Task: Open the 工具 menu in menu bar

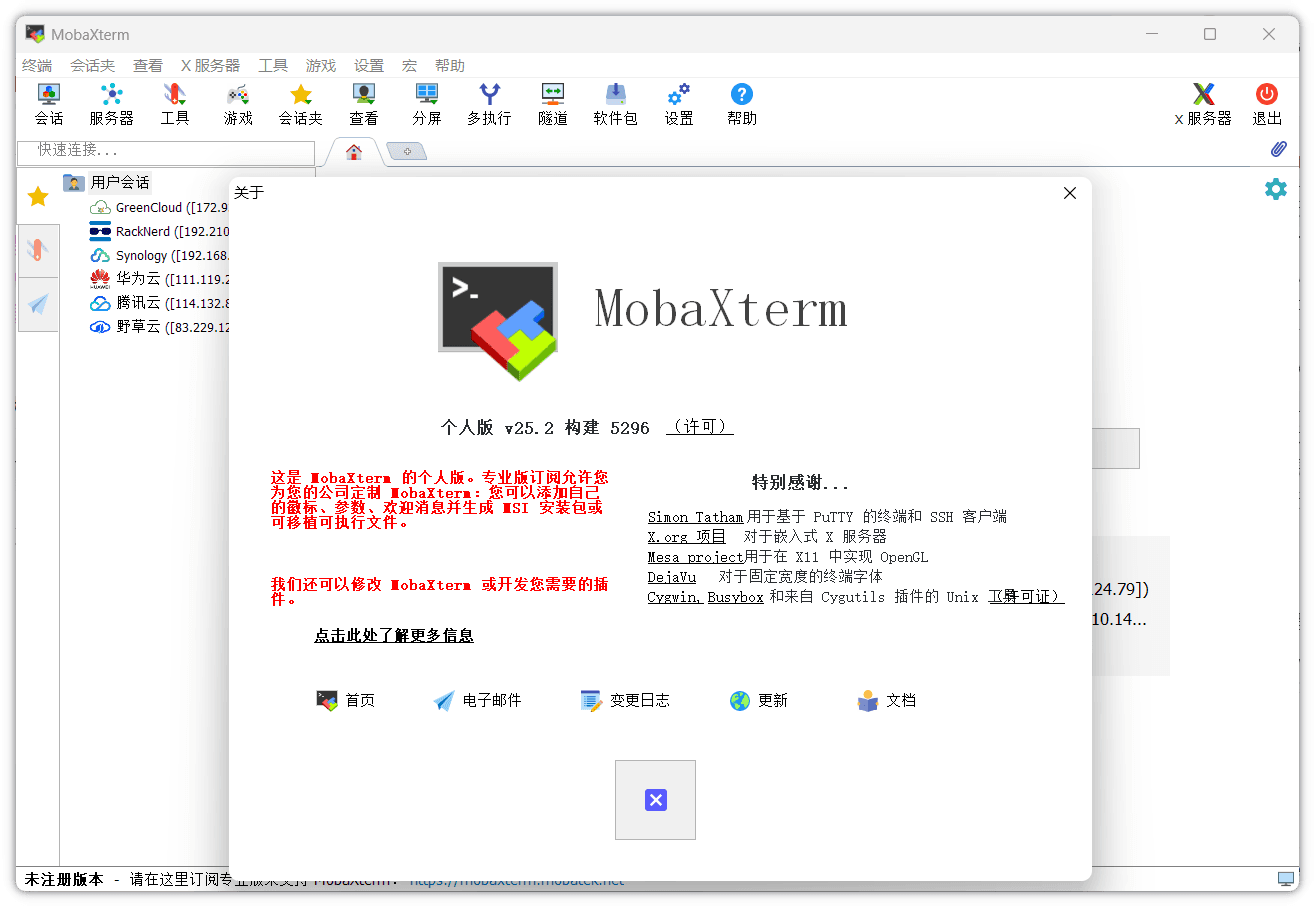Action: [273, 65]
